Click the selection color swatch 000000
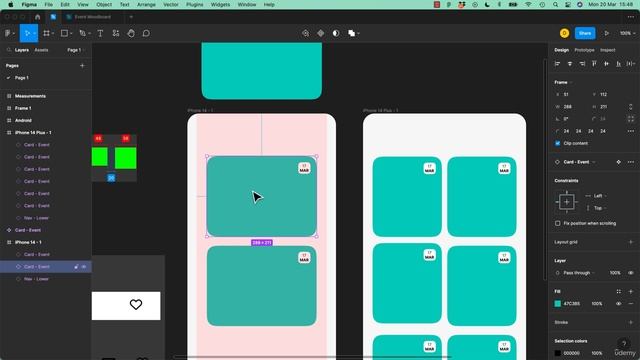 (x=558, y=353)
